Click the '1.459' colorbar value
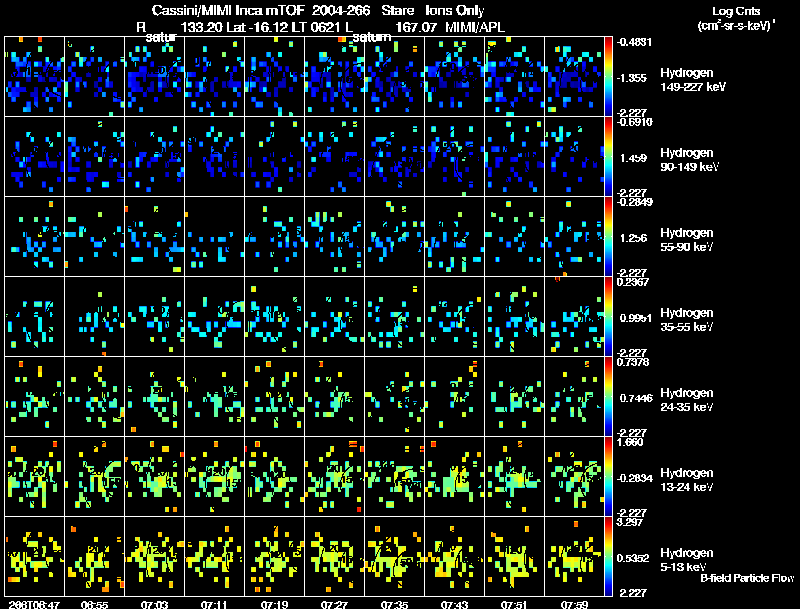The height and width of the screenshot is (609, 800). click(634, 158)
